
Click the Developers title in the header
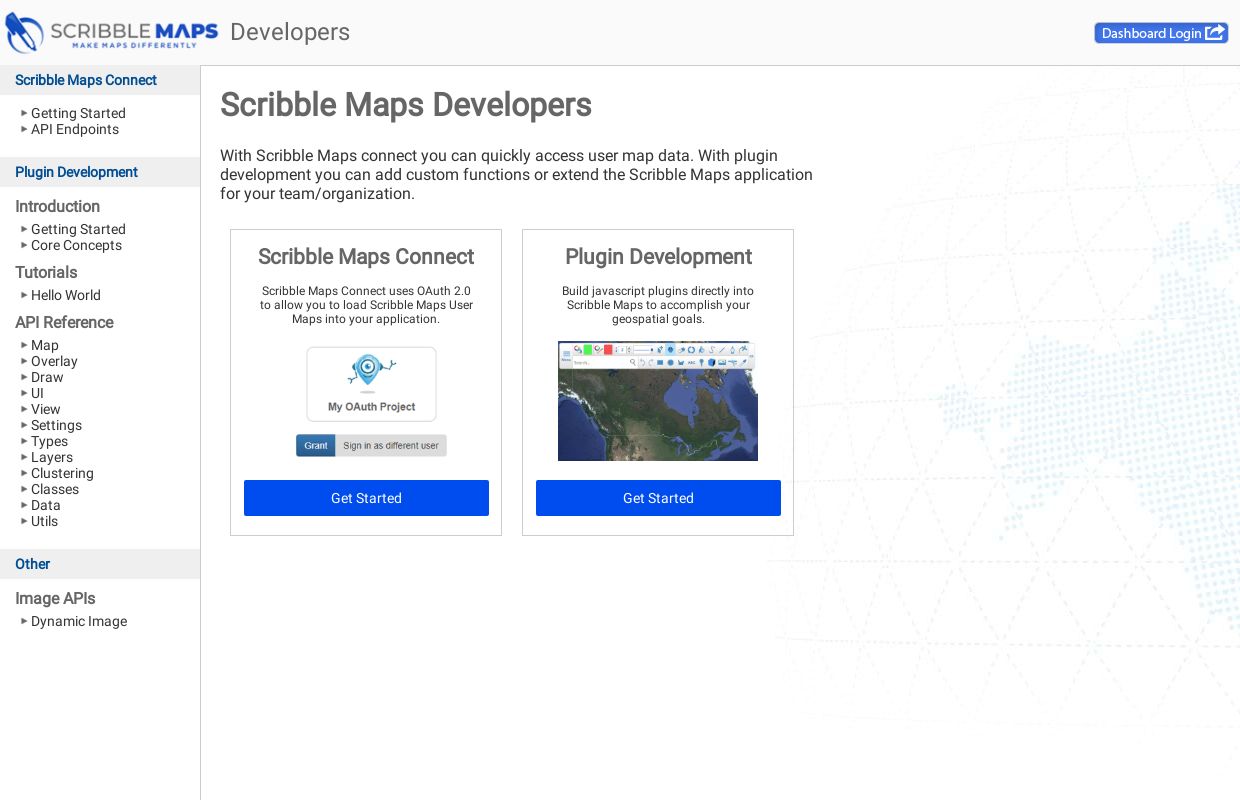pyautogui.click(x=290, y=32)
